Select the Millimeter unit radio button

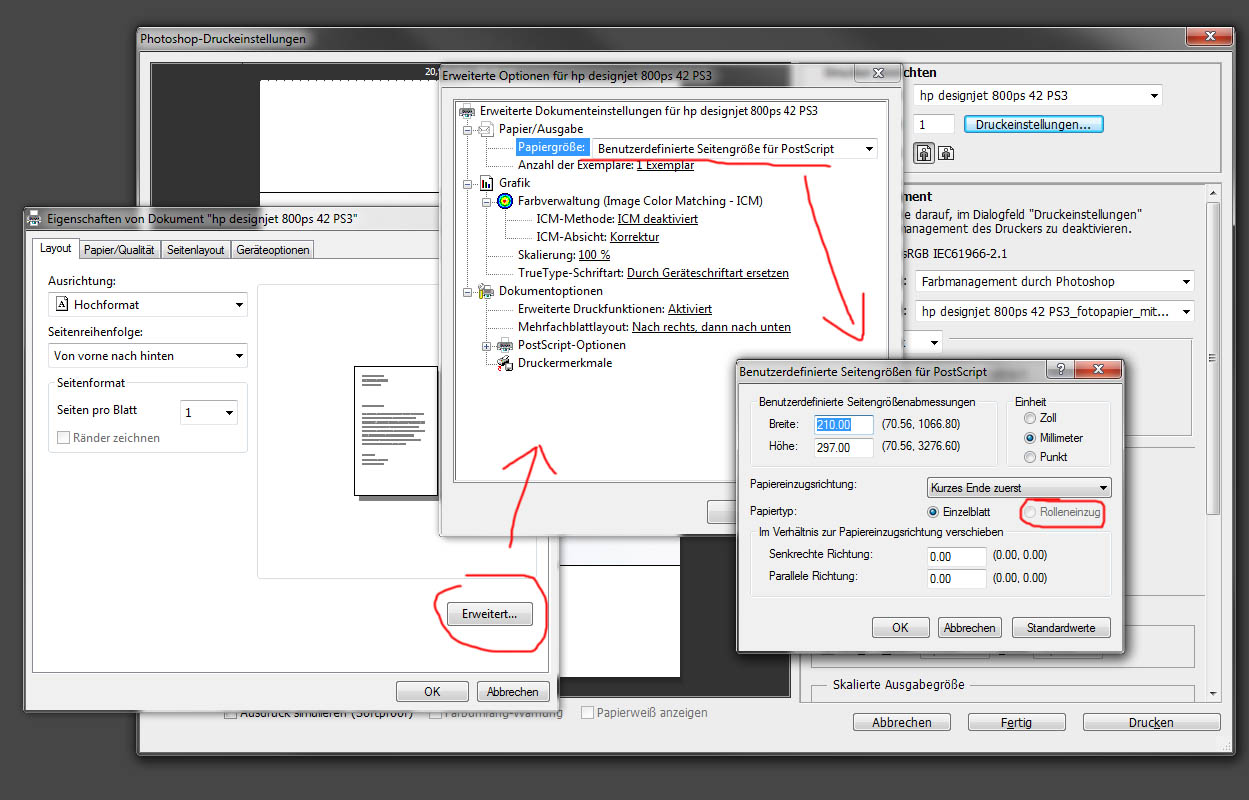(x=1031, y=438)
